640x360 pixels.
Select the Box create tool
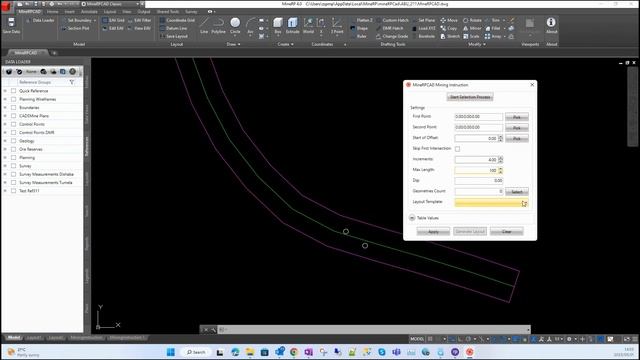(278, 25)
